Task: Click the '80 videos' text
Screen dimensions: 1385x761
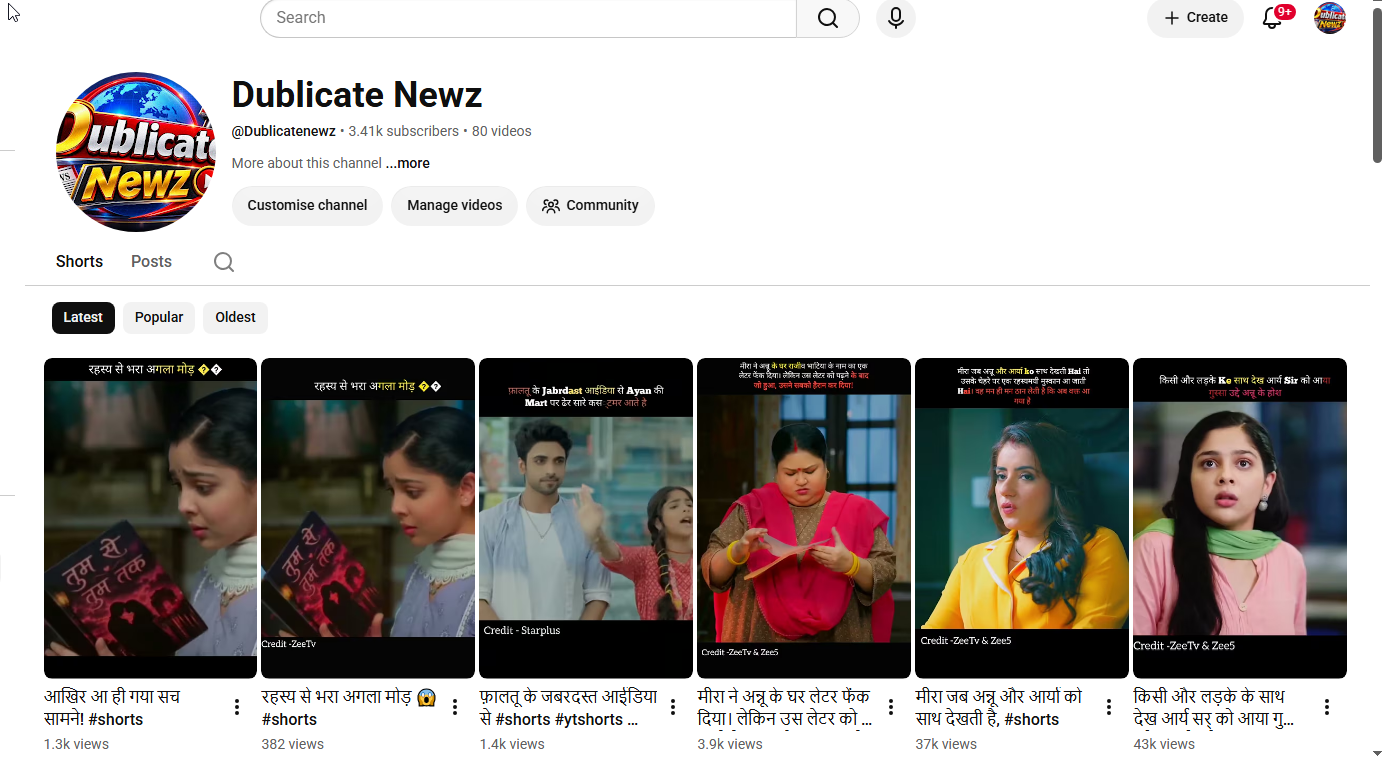Action: [502, 131]
